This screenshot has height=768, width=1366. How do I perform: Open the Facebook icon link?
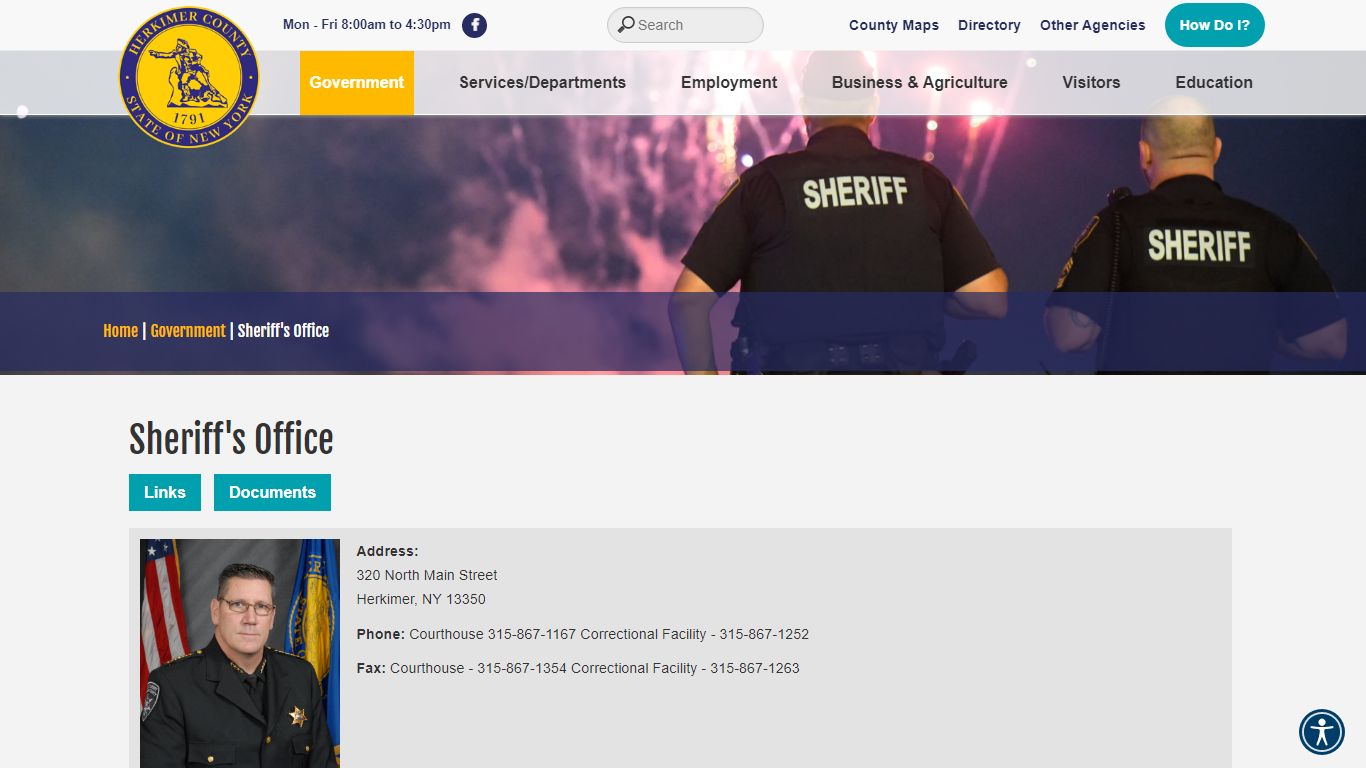pyautogui.click(x=474, y=25)
